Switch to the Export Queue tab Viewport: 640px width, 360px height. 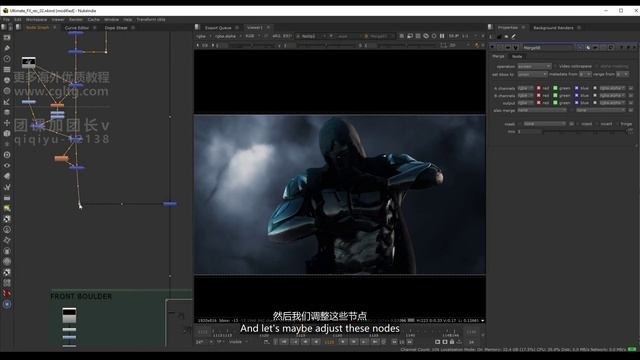tap(218, 28)
